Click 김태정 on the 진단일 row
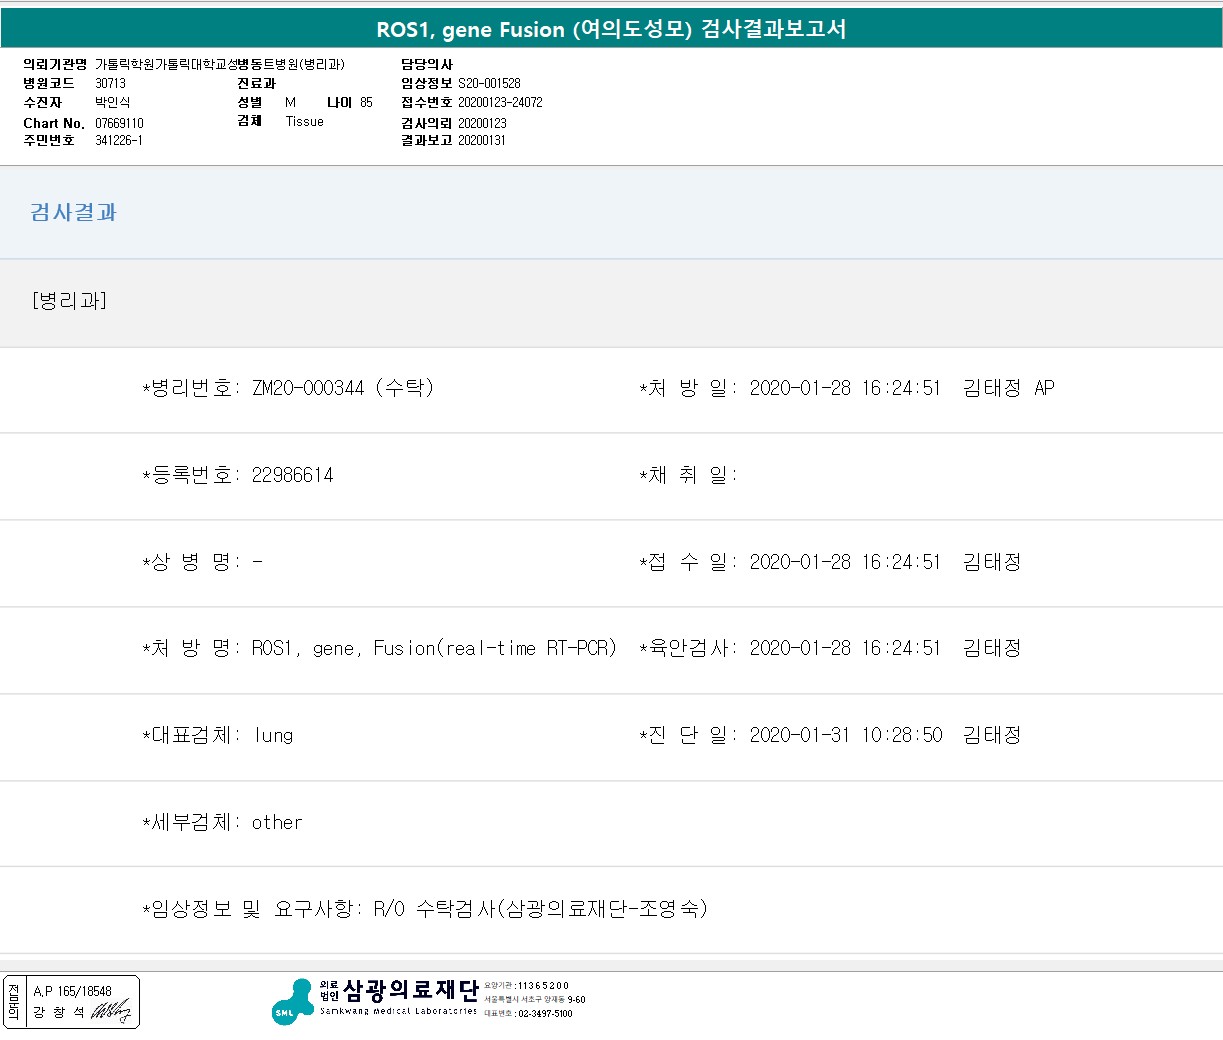The width and height of the screenshot is (1223, 1040). click(x=992, y=735)
